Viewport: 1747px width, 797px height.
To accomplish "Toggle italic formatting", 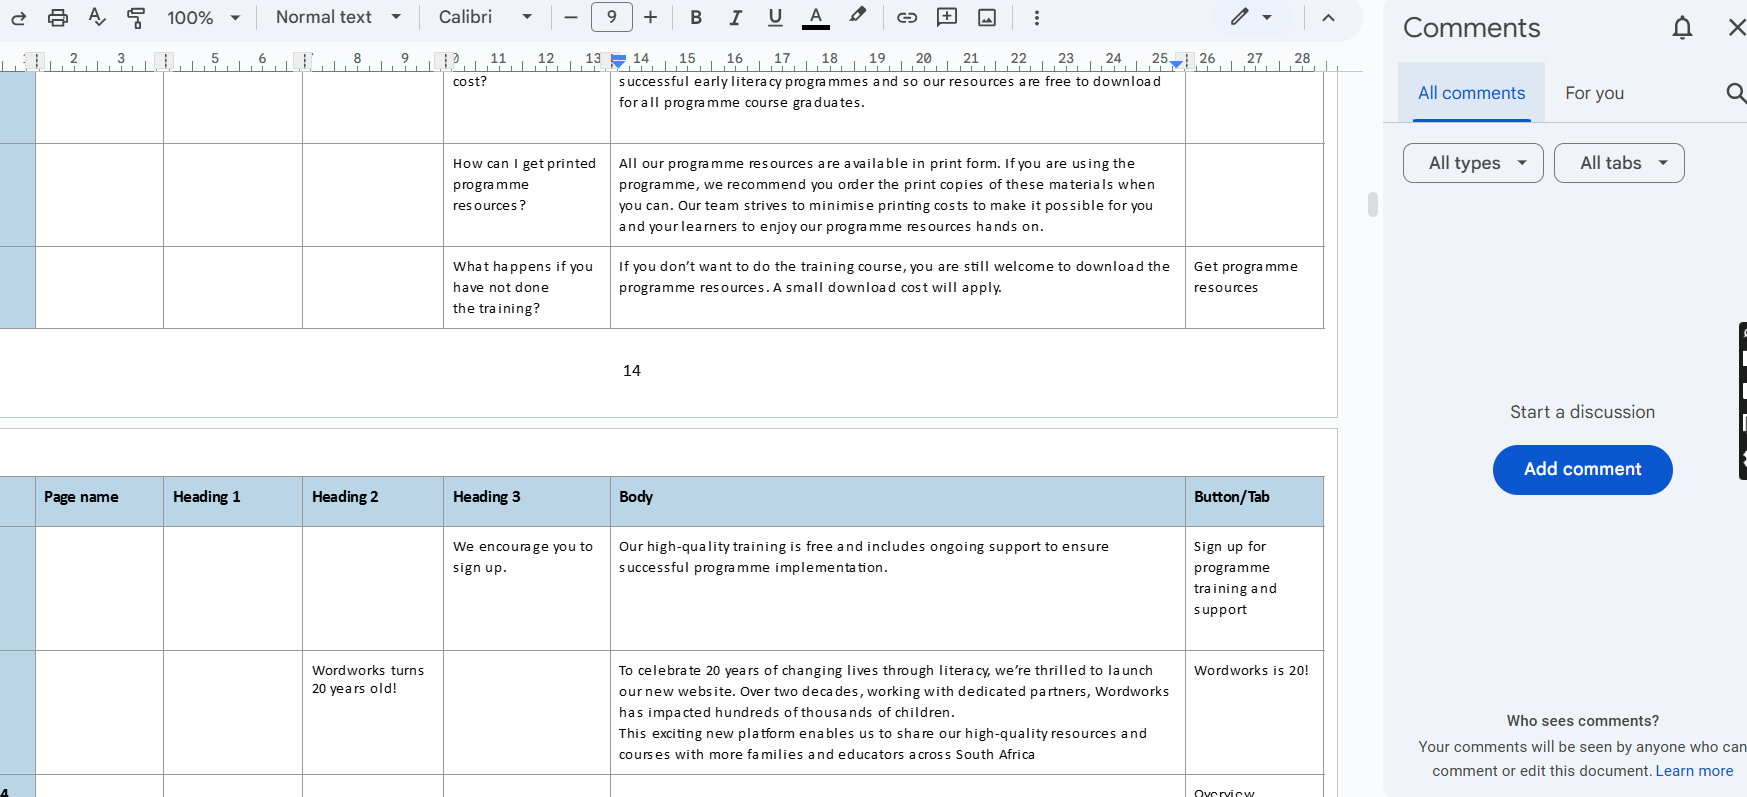I will 735,18.
